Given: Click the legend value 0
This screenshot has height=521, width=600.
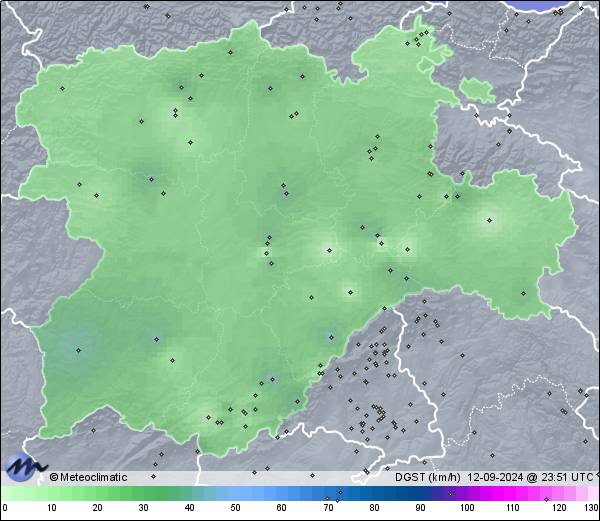Looking at the screenshot, I should (x=5, y=508).
